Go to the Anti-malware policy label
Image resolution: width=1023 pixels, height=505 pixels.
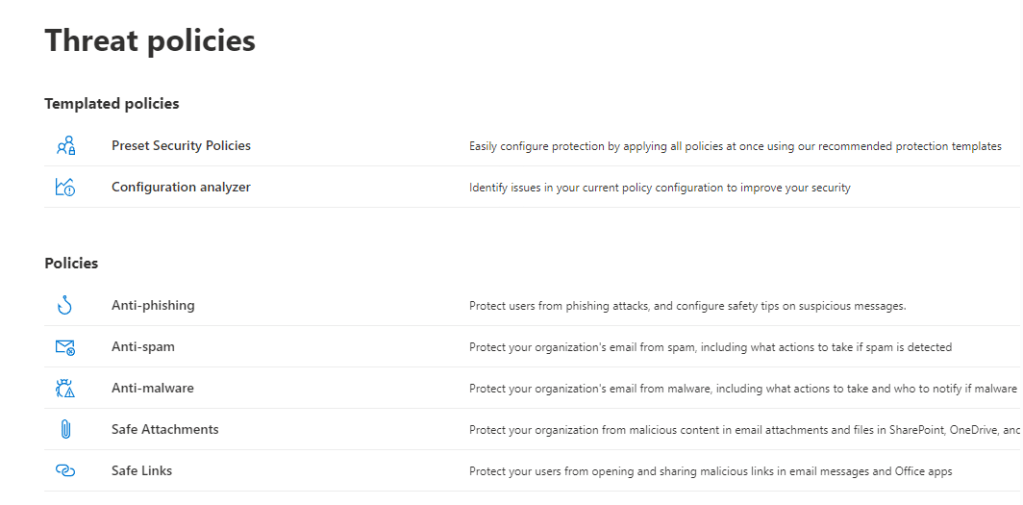(x=153, y=388)
